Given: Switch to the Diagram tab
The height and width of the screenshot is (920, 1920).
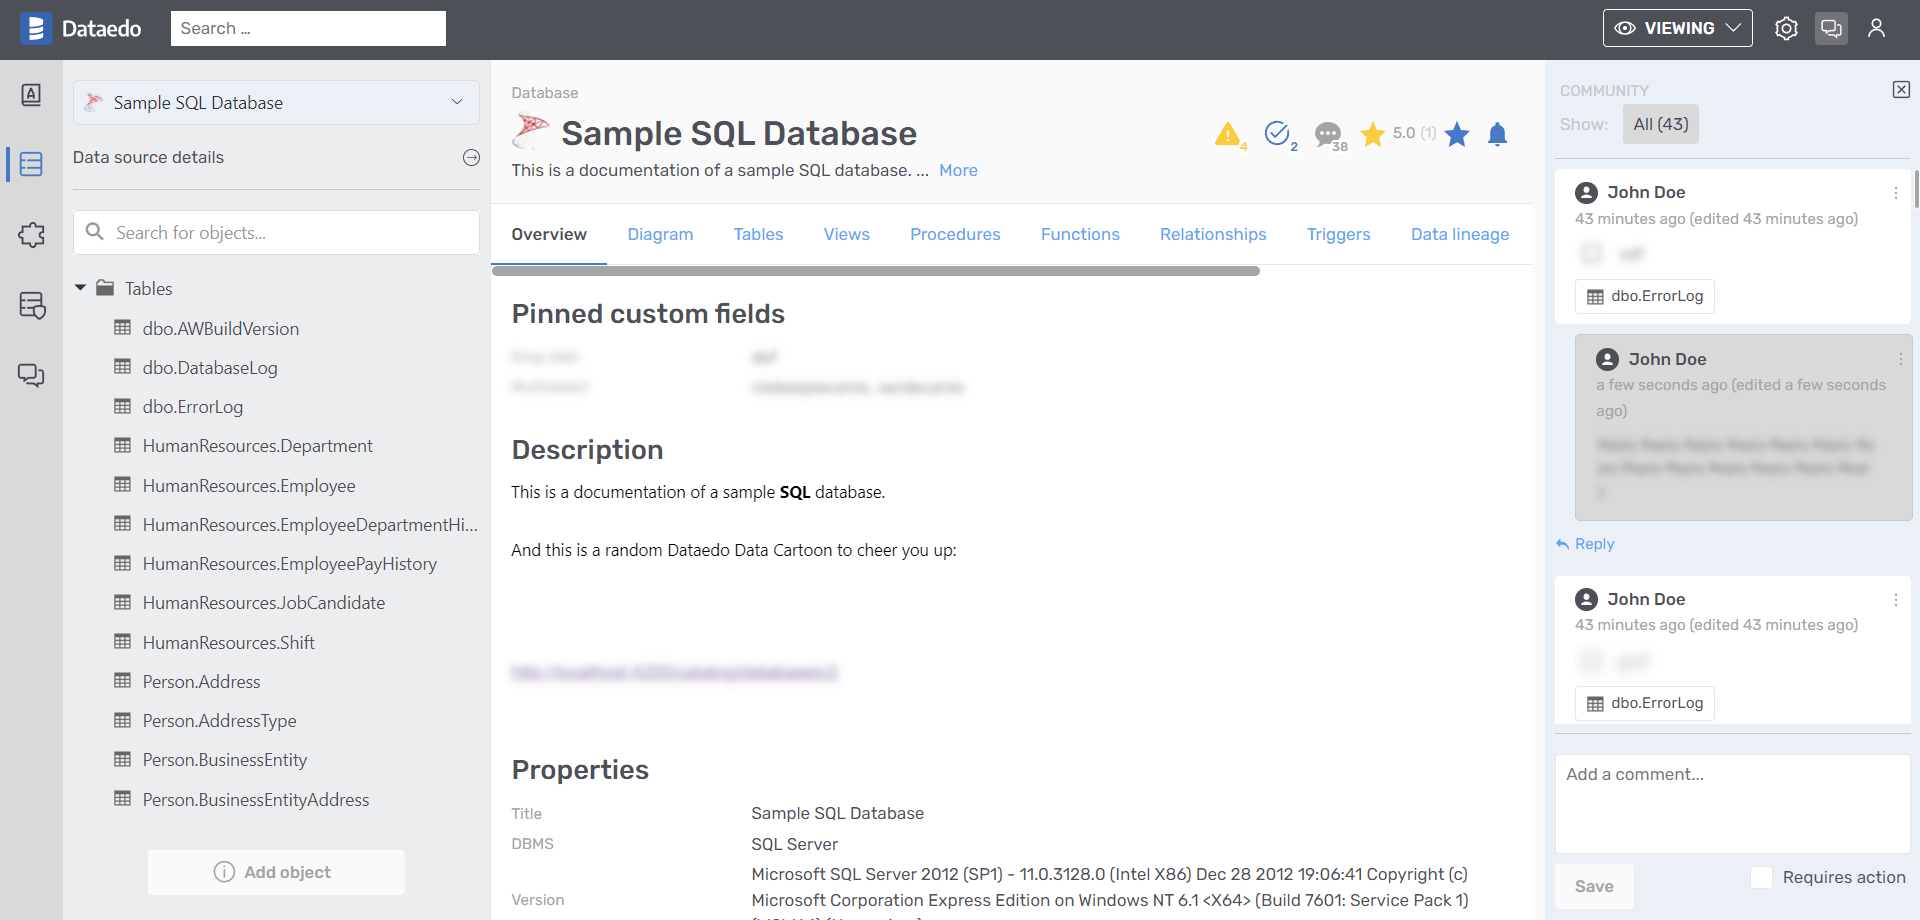Looking at the screenshot, I should tap(660, 234).
